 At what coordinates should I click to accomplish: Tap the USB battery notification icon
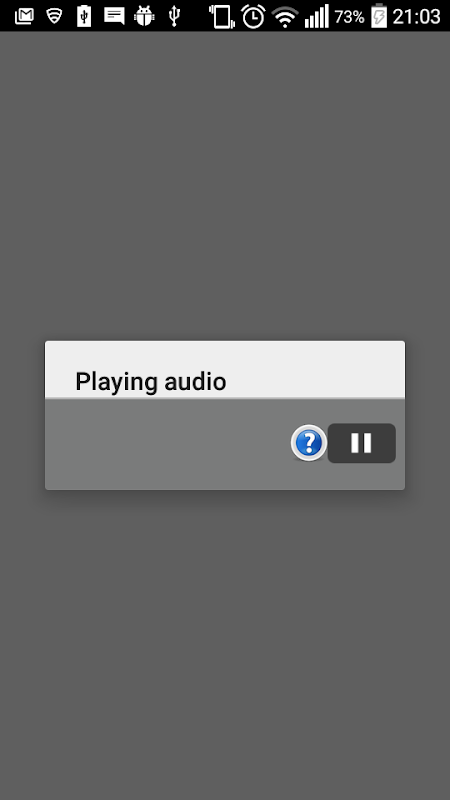[84, 16]
